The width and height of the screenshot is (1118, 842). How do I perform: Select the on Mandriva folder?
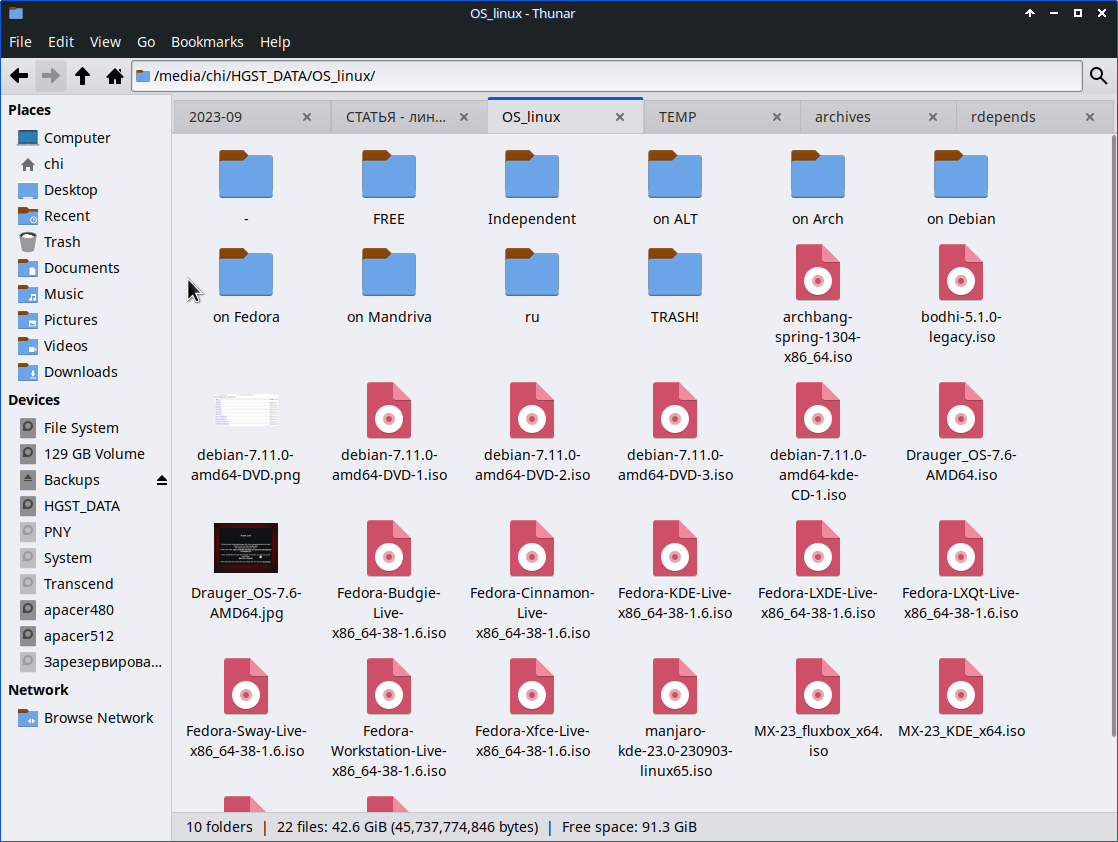[x=389, y=287]
